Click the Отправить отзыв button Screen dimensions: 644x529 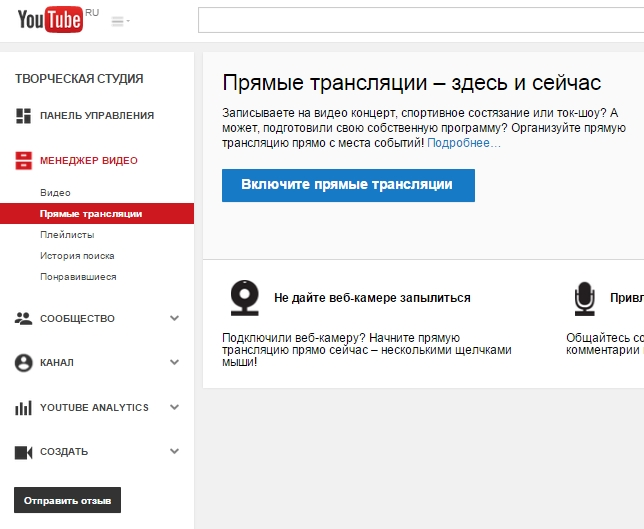pos(67,500)
